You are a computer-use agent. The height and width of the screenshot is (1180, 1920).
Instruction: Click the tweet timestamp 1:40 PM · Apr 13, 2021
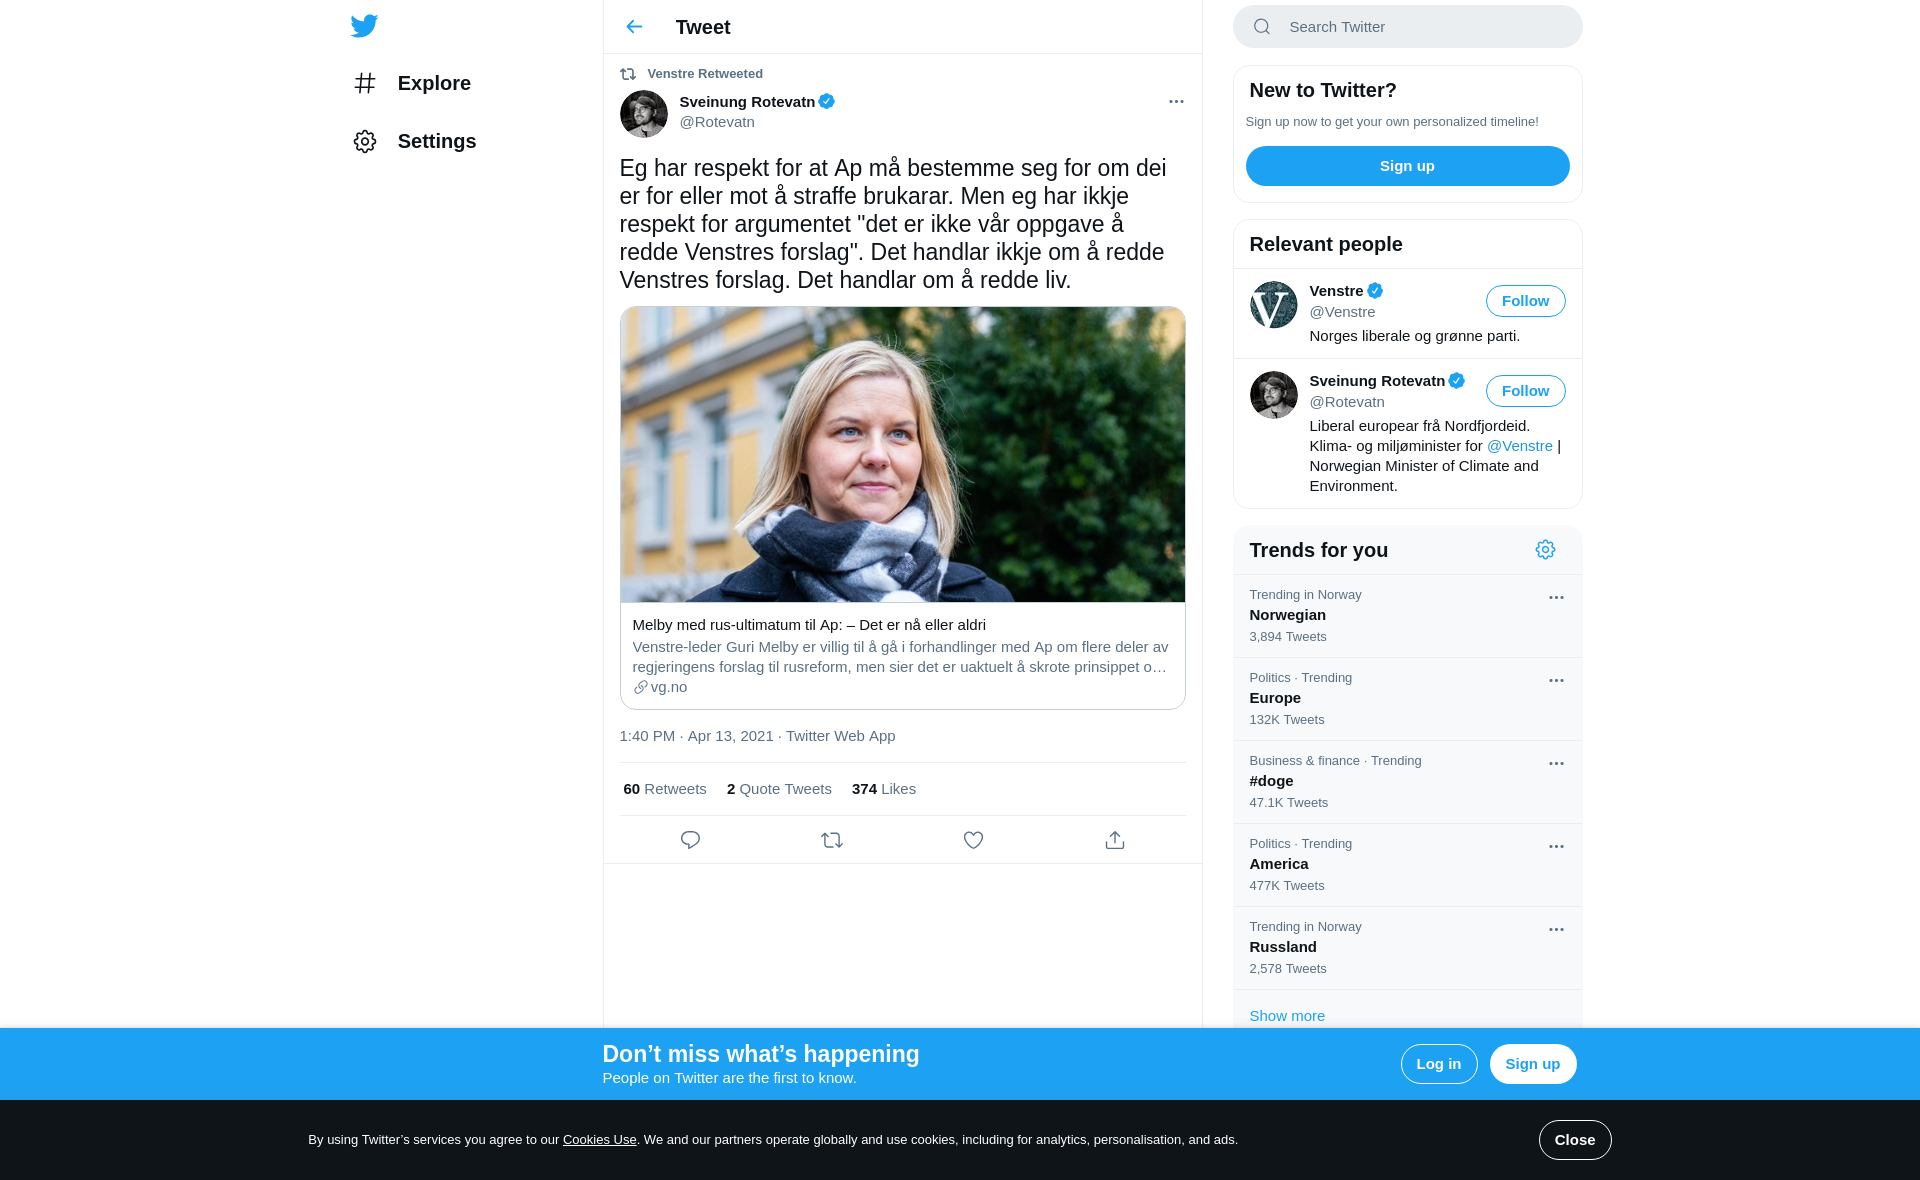point(696,736)
